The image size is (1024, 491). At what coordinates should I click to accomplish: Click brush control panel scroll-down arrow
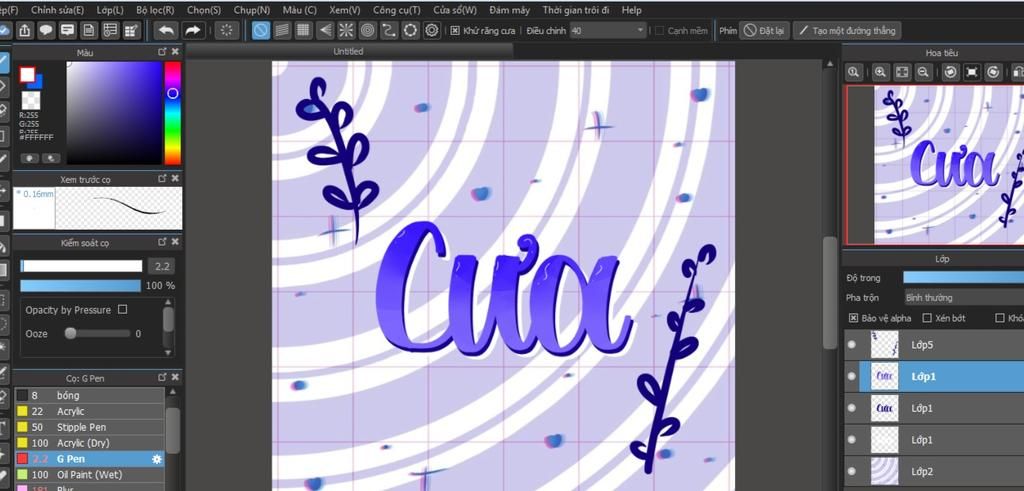click(168, 353)
